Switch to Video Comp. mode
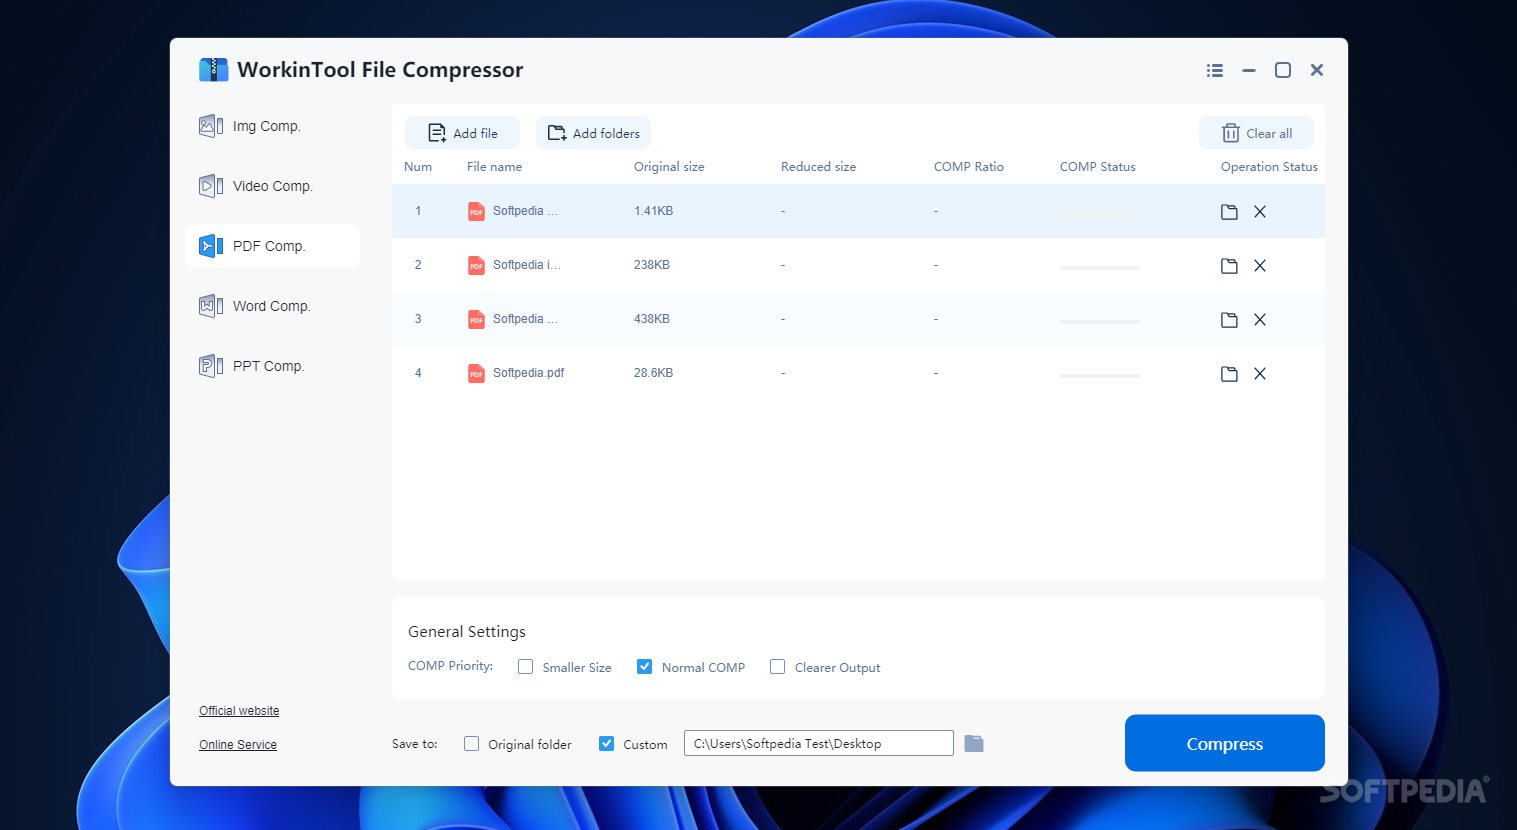Screen dimensions: 1517x830 272,186
